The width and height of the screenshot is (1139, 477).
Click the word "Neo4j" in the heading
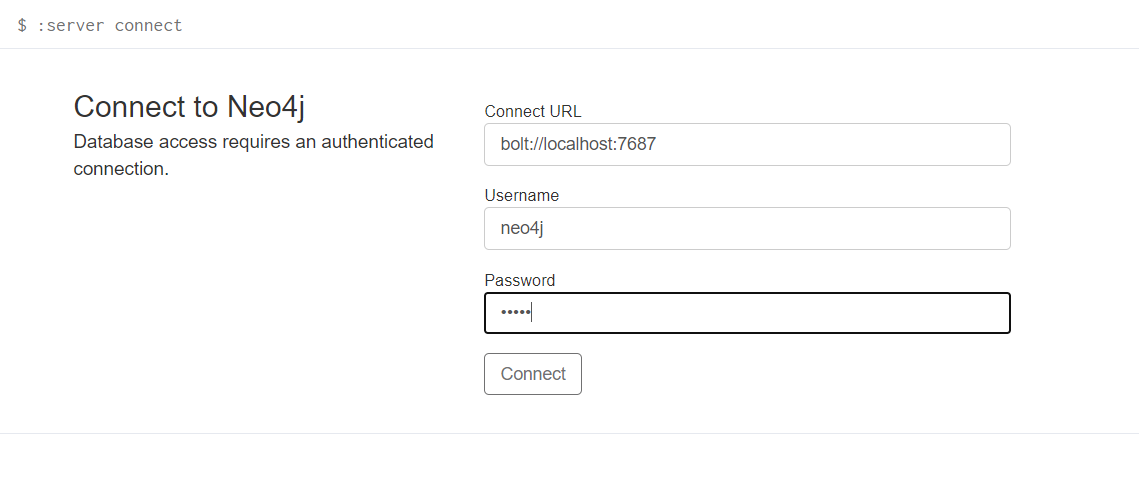266,107
